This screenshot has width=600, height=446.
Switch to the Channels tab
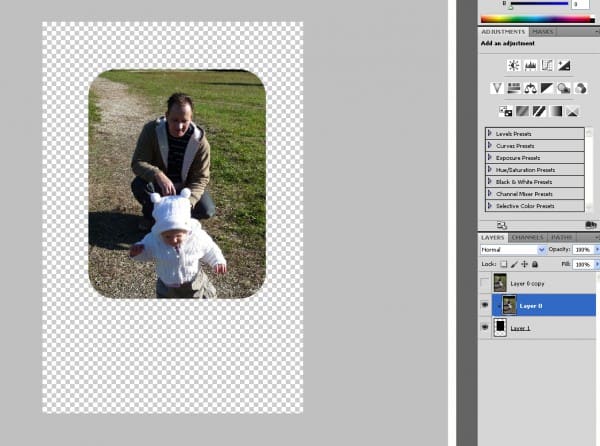tap(526, 237)
